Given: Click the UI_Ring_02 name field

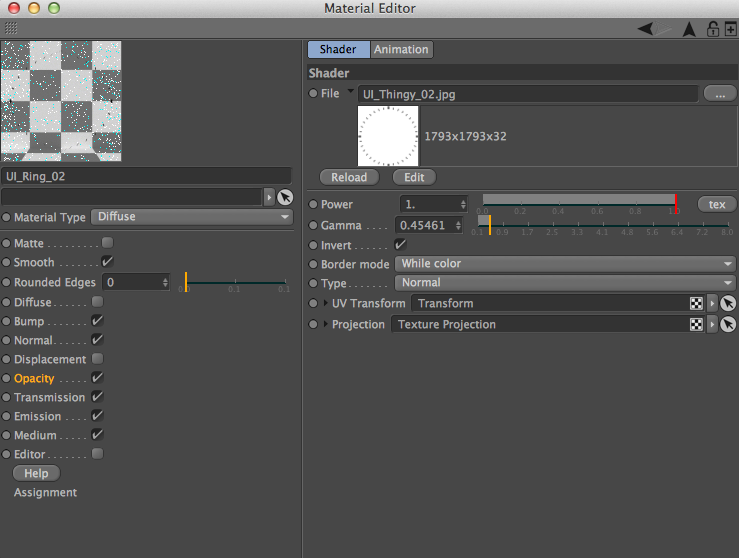Looking at the screenshot, I should (x=147, y=176).
